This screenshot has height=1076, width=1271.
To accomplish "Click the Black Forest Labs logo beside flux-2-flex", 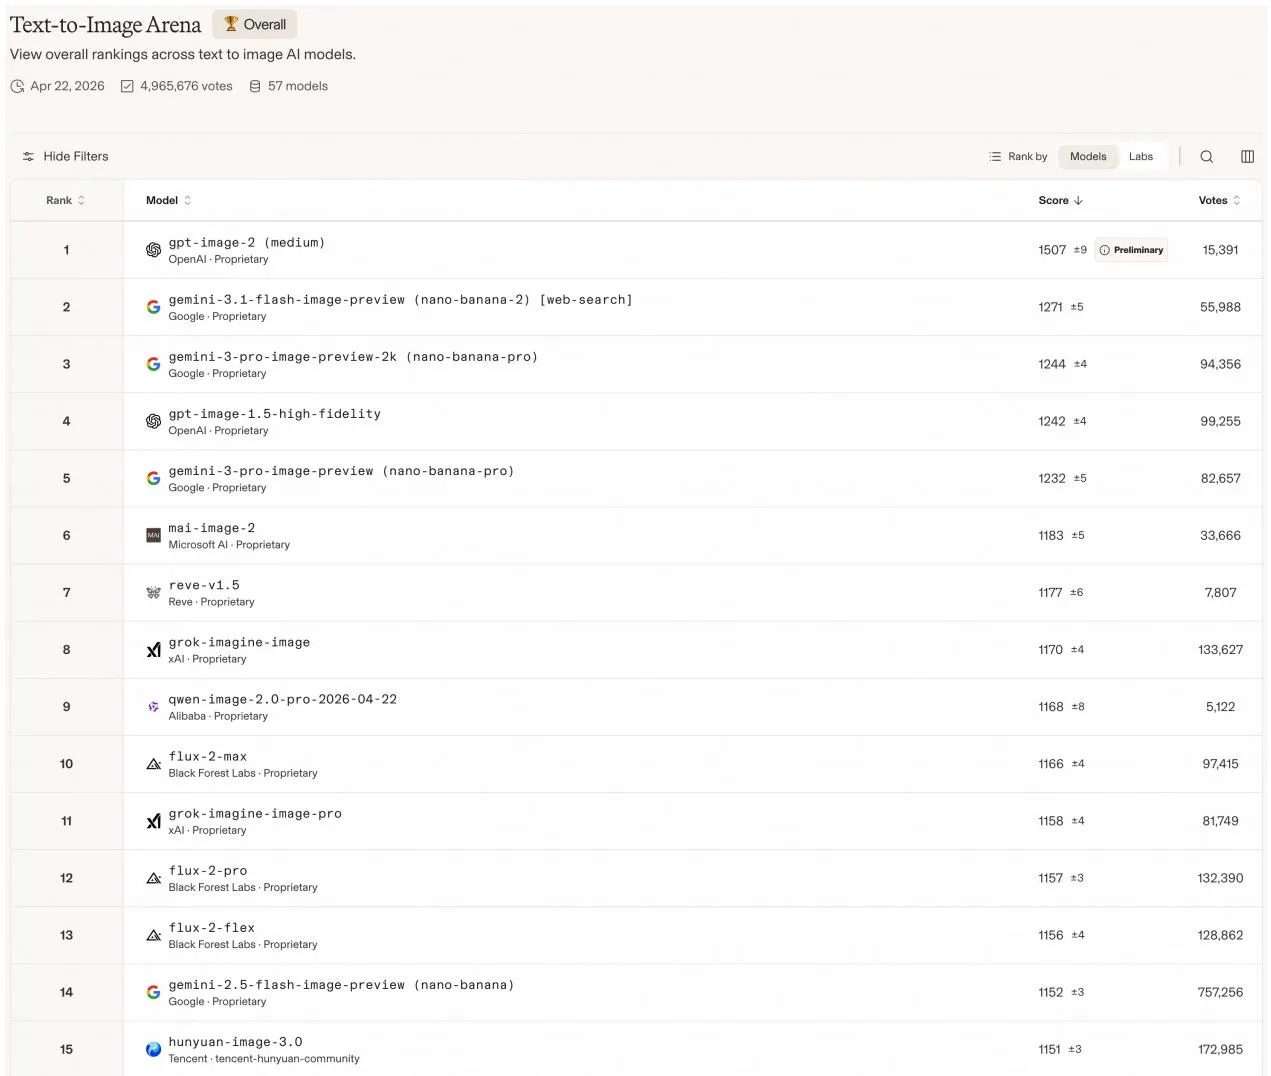I will [153, 935].
